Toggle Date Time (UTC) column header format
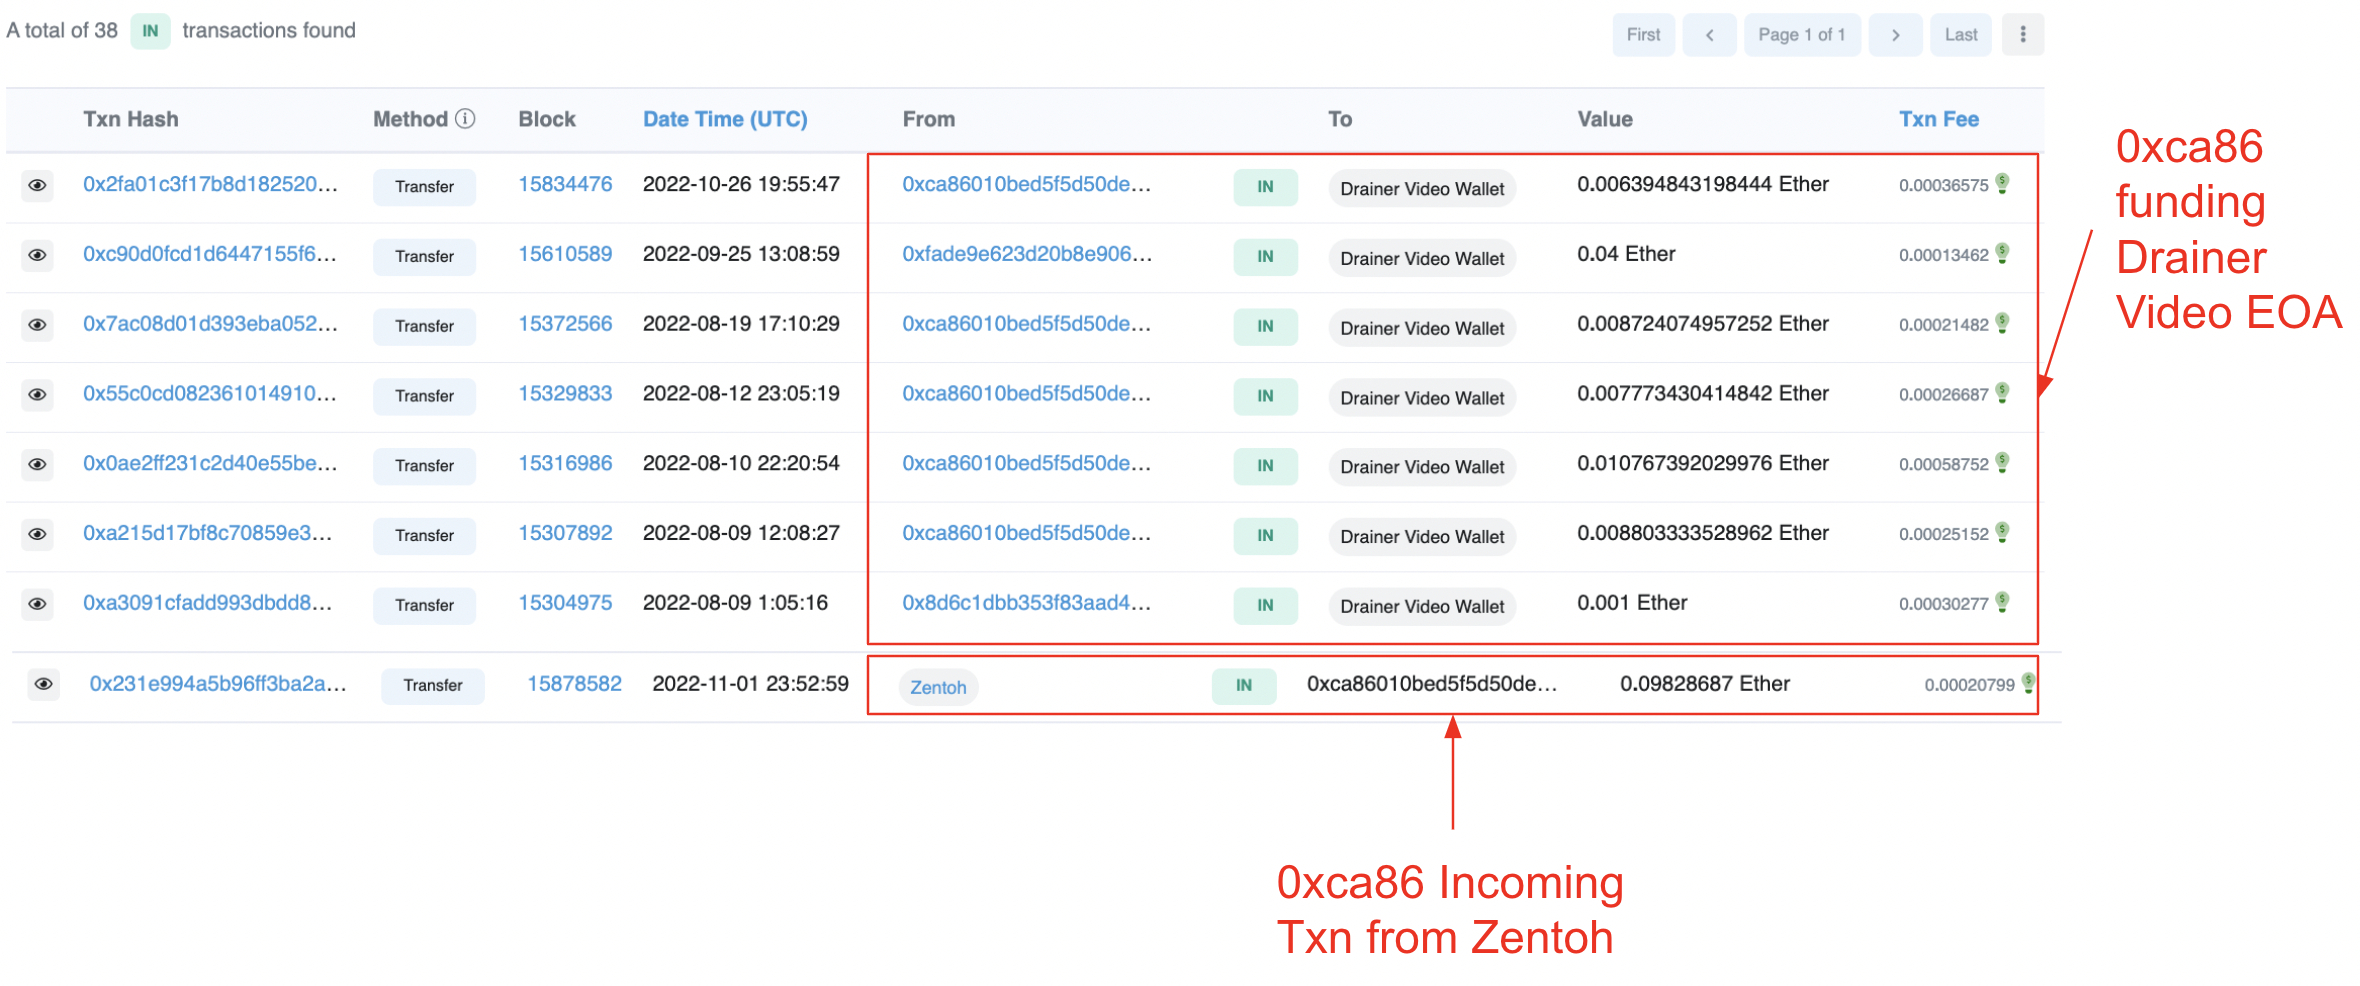This screenshot has height=986, width=2360. (x=725, y=119)
